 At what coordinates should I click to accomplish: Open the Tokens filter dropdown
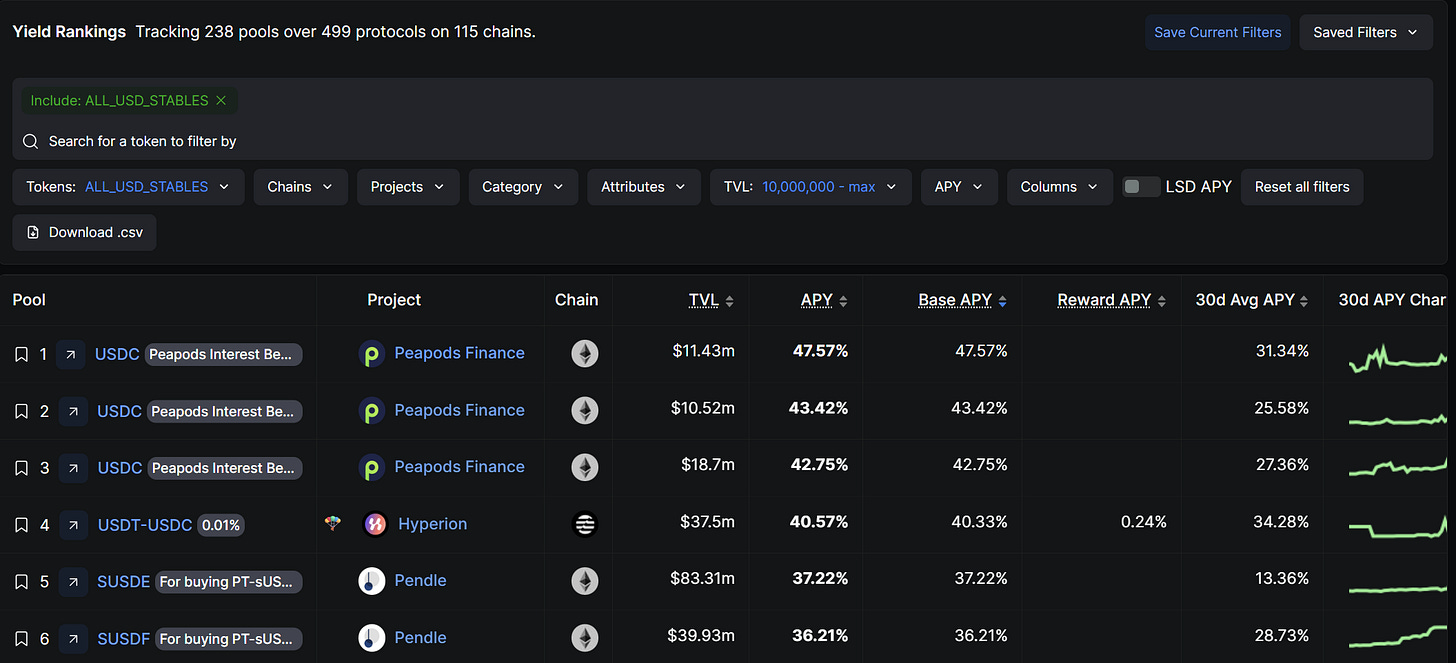point(128,187)
